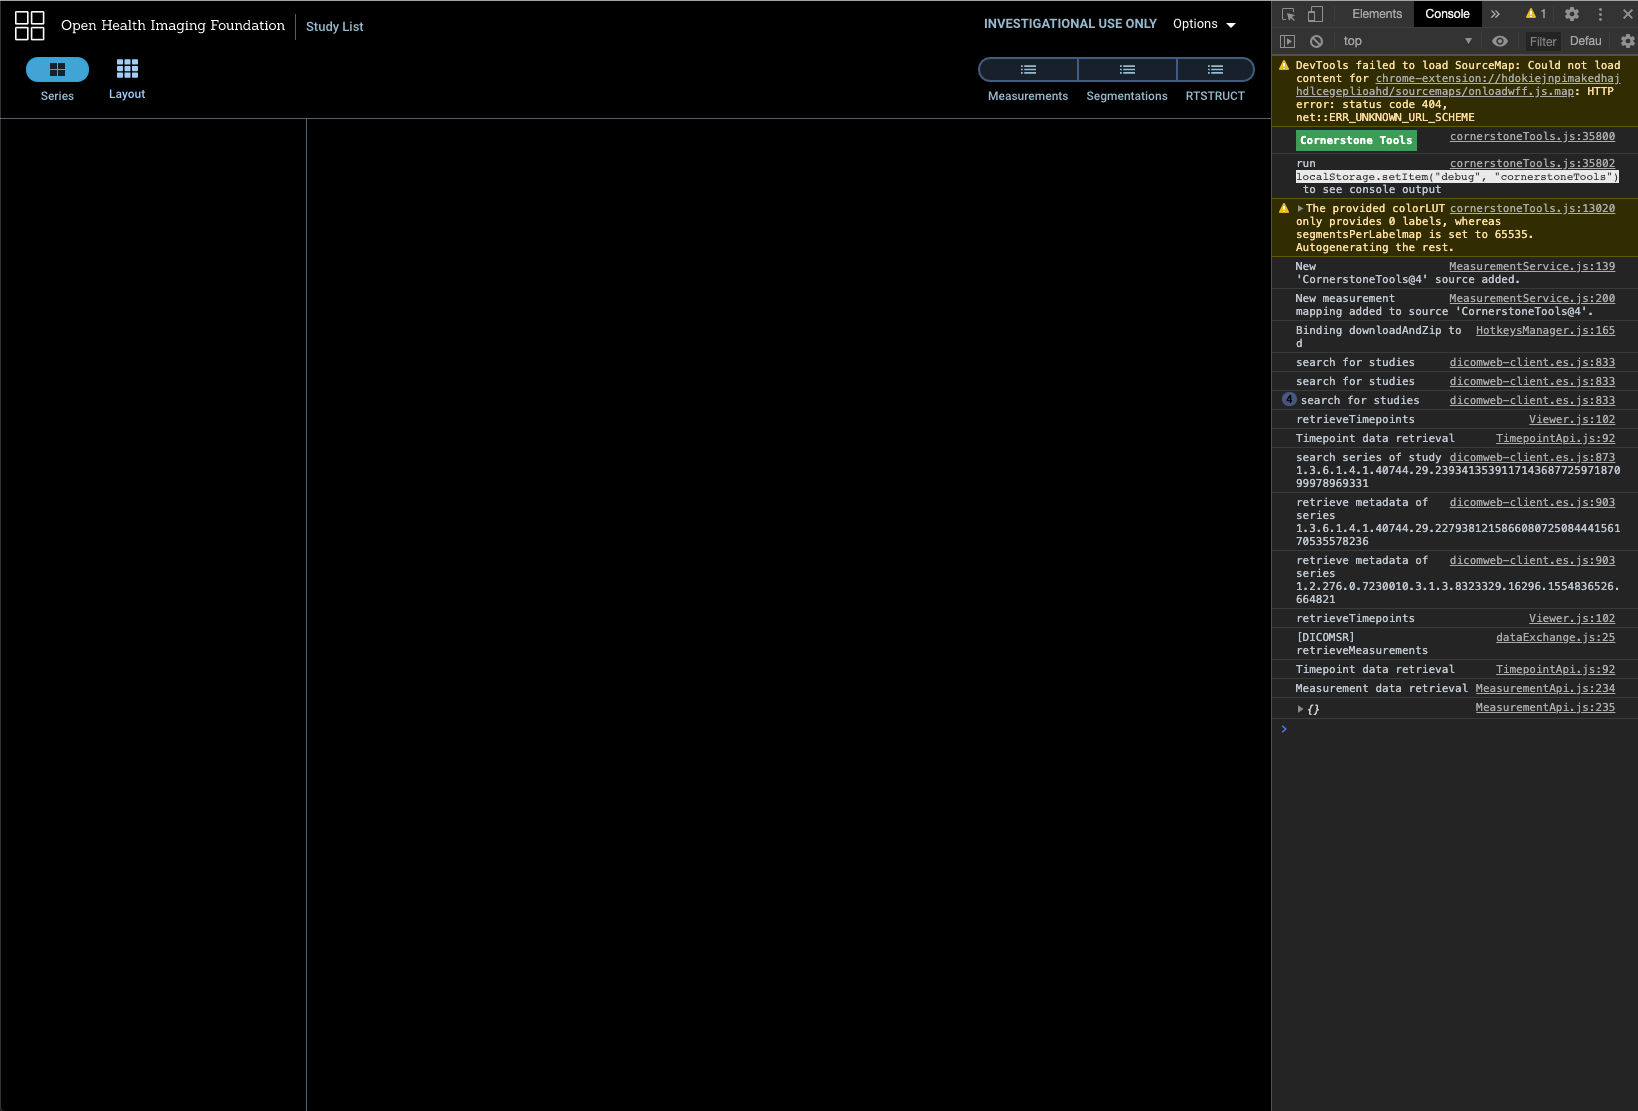Viewport: 1638px width, 1111px height.
Task: Open DevTools more options menu
Action: 1600,14
